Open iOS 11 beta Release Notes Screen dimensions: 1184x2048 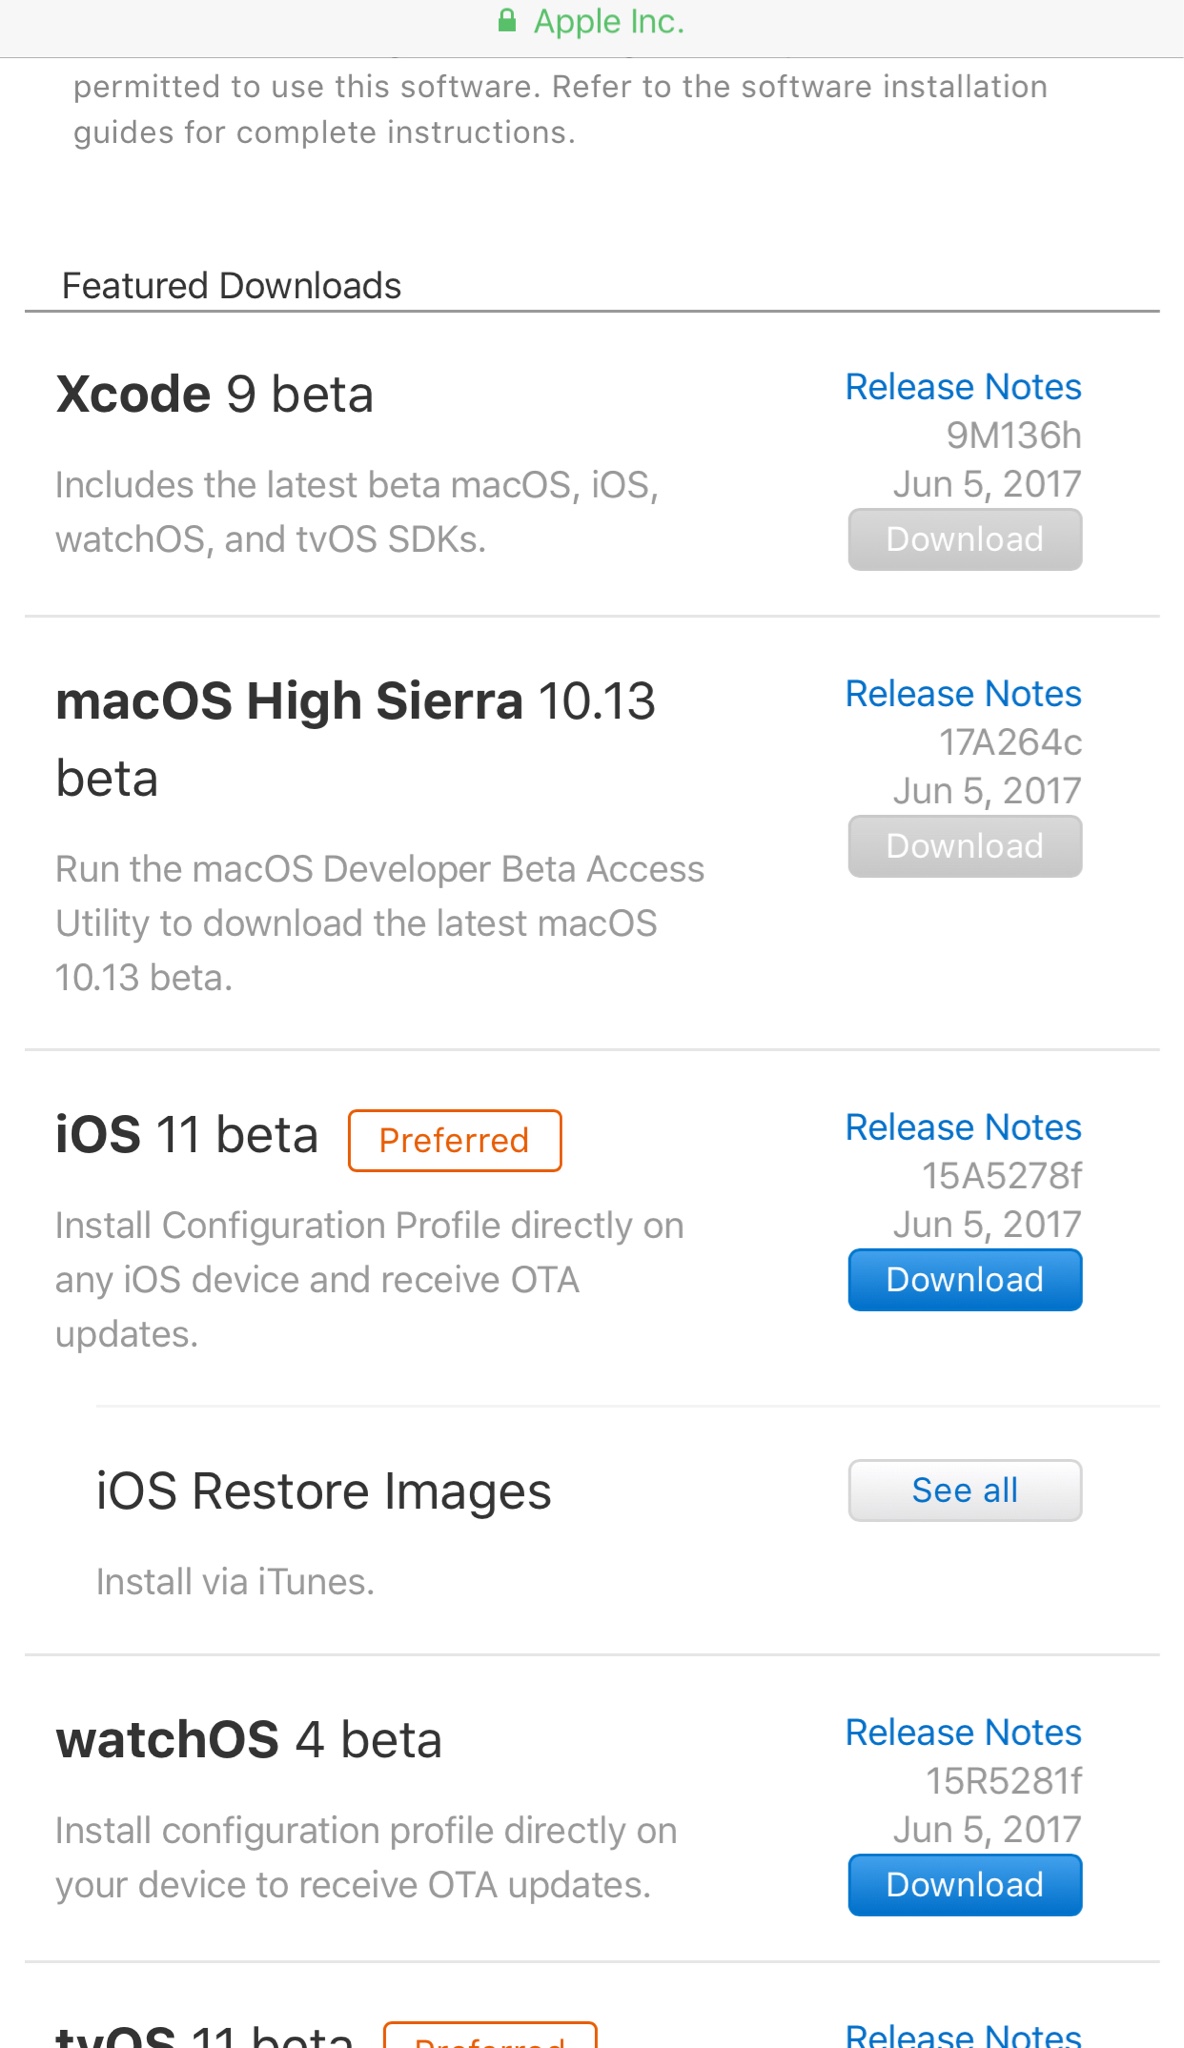pyautogui.click(x=963, y=1127)
